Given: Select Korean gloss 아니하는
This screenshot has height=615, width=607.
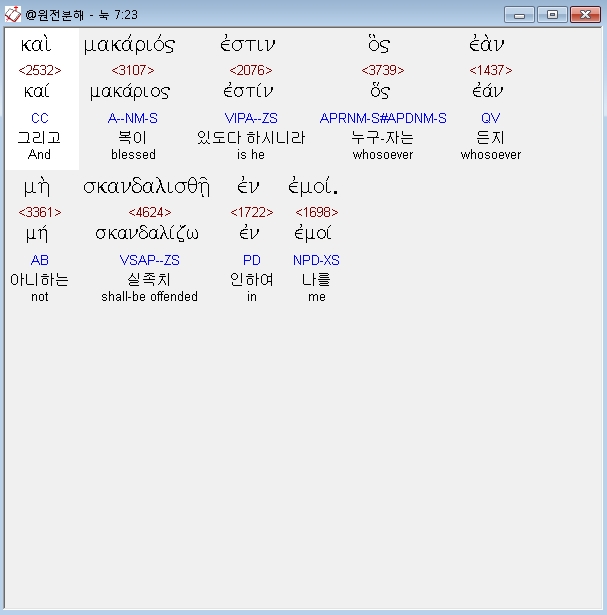Looking at the screenshot, I should tap(39, 280).
